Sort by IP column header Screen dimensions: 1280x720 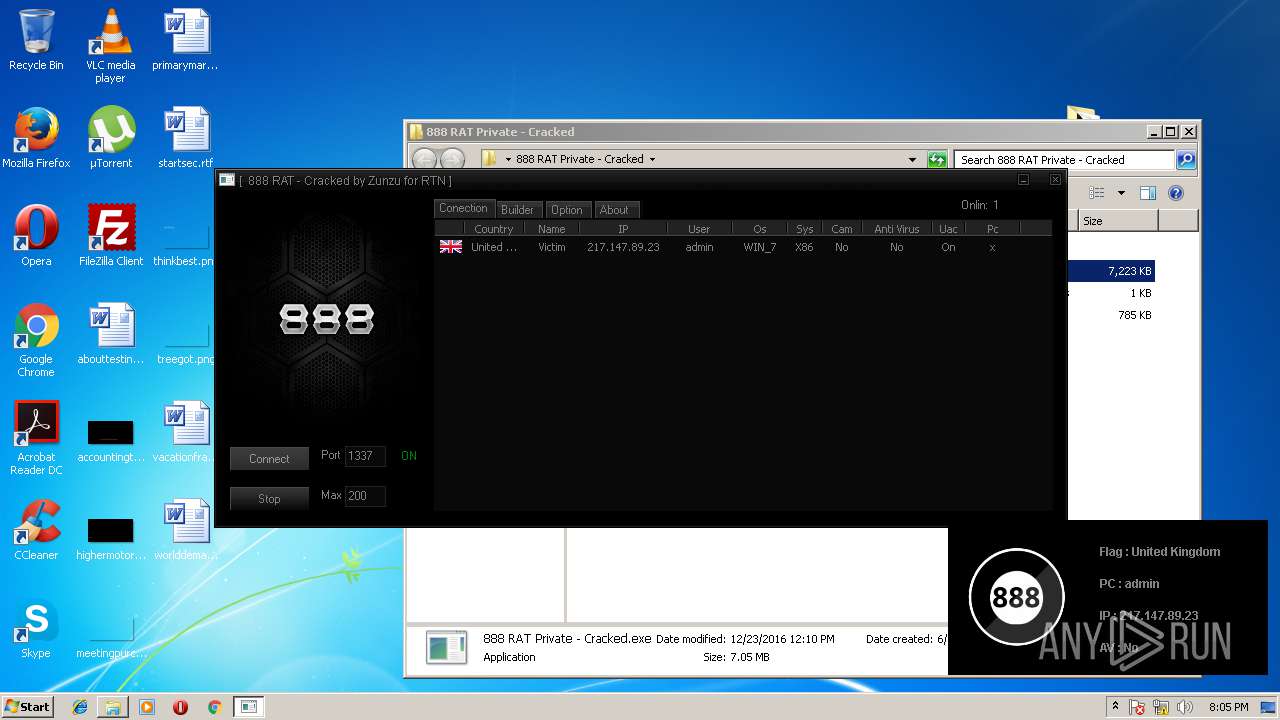[x=623, y=229]
